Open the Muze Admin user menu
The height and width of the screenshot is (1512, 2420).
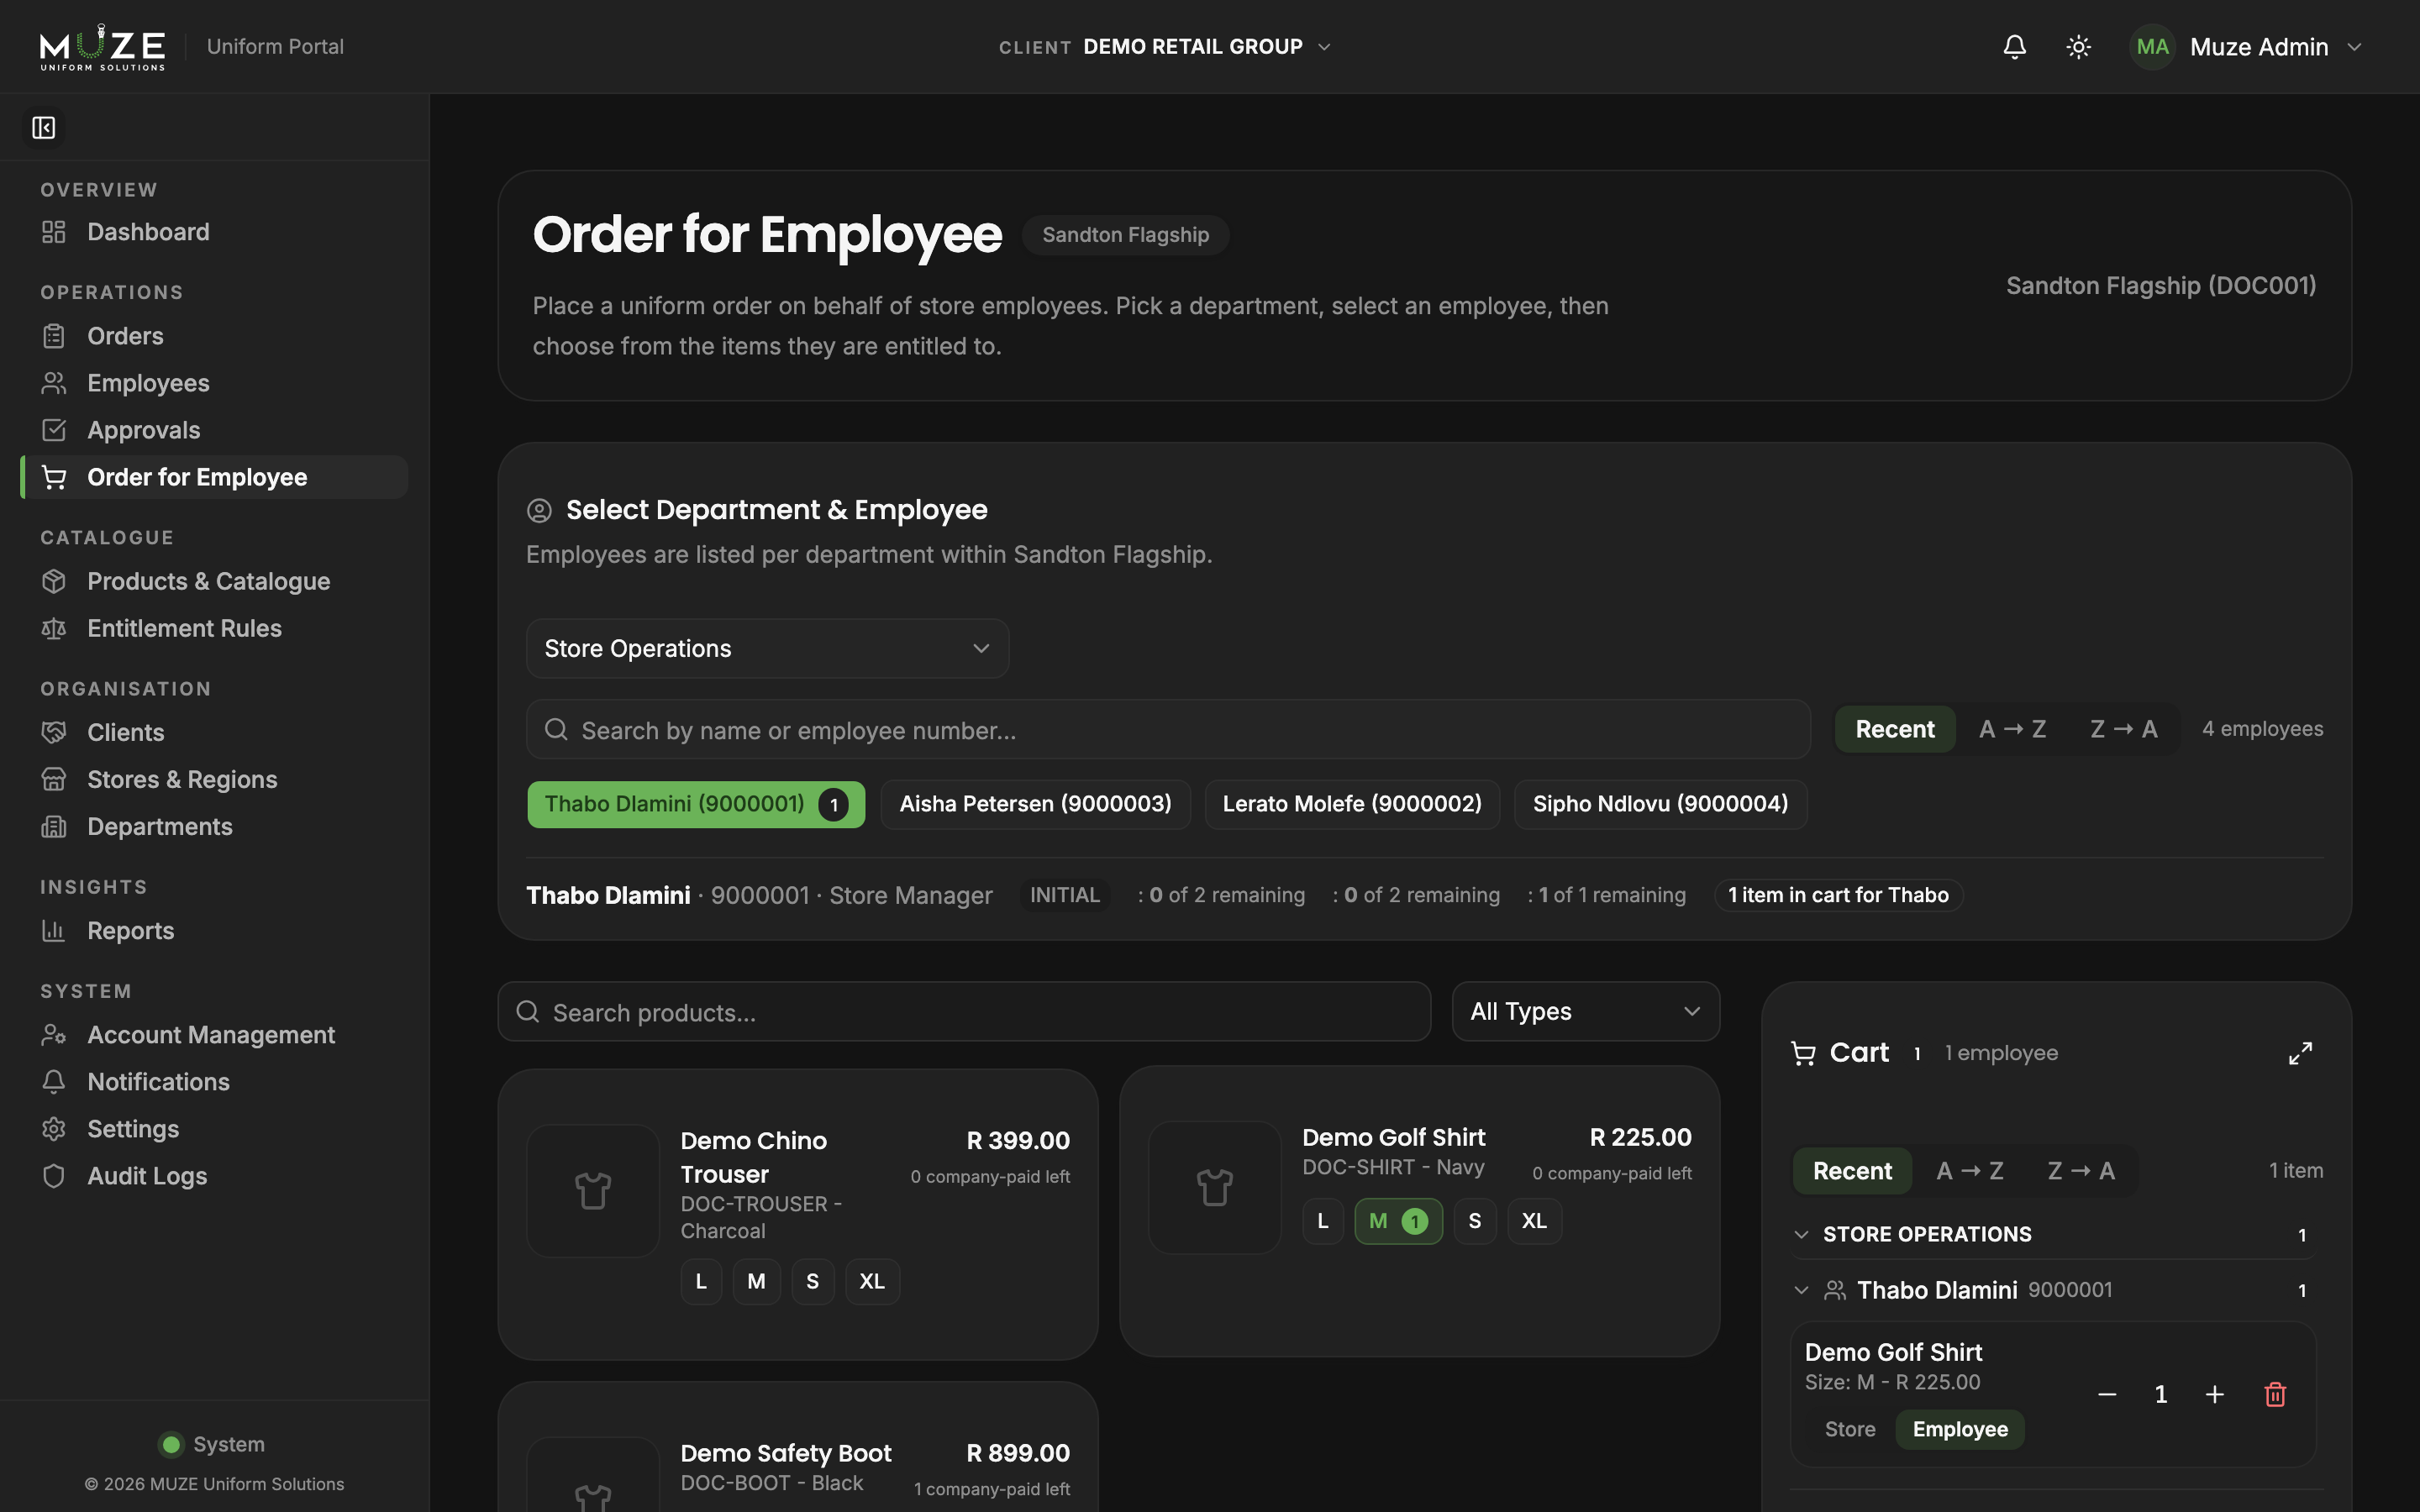(x=2246, y=47)
